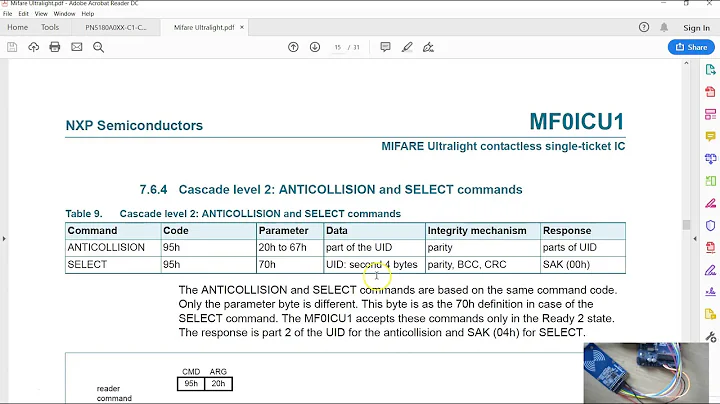Viewport: 720px width, 404px height.
Task: Click the '95h' CMD box in diagram
Action: pyautogui.click(x=191, y=383)
